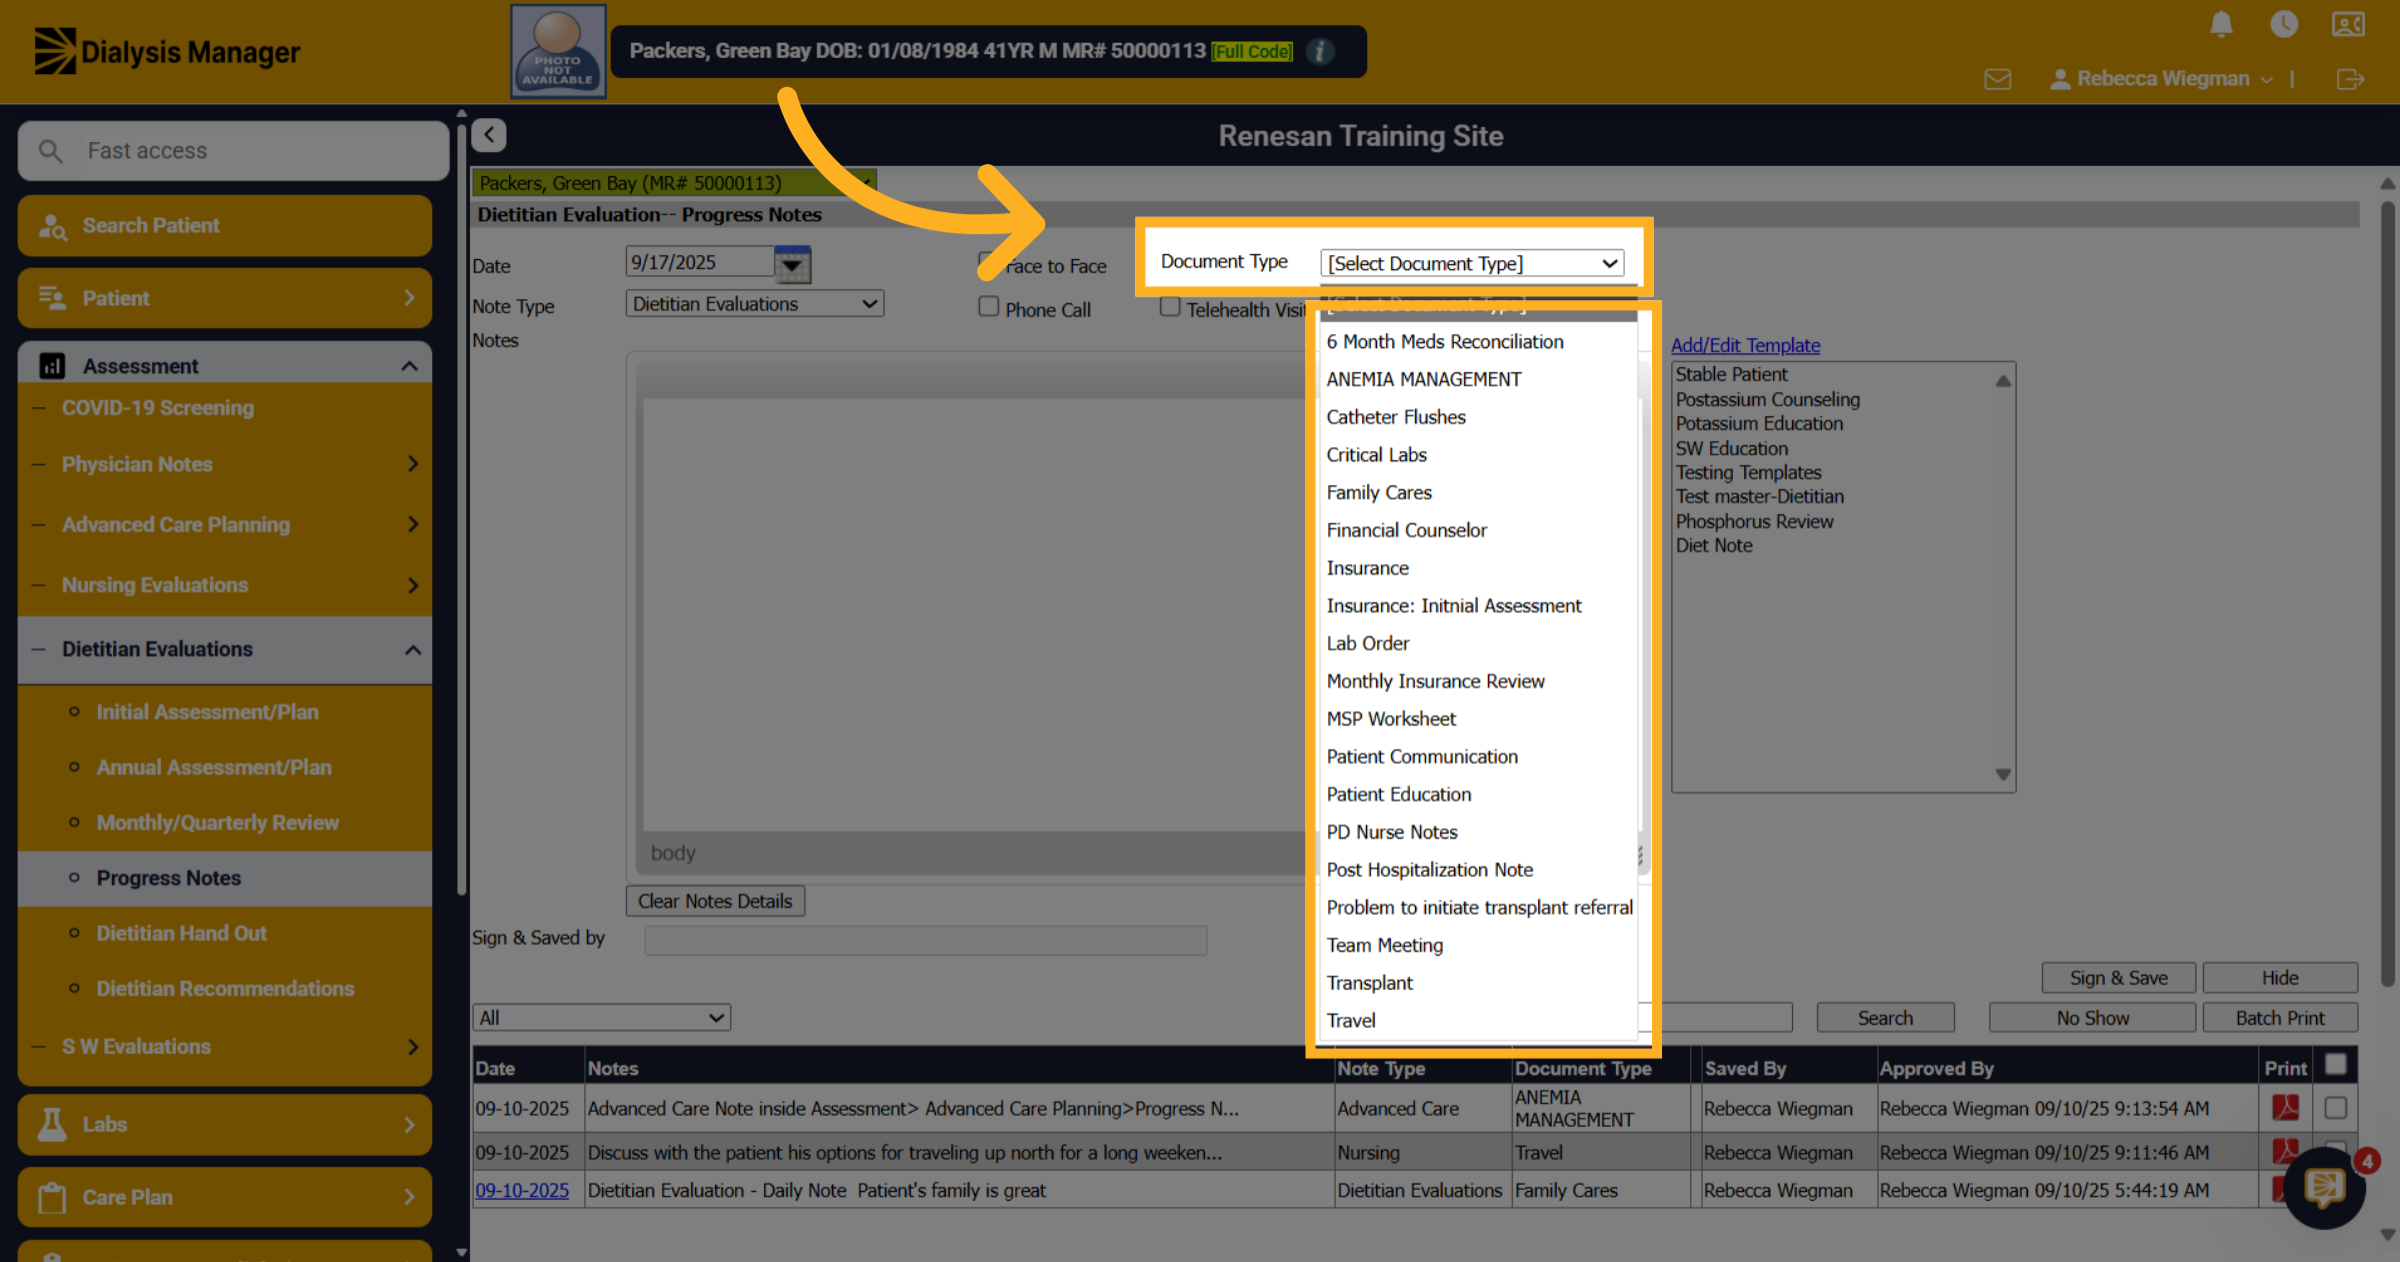Open the 09-10-2025 dated note link
Screen dimensions: 2400x1262
(522, 1190)
